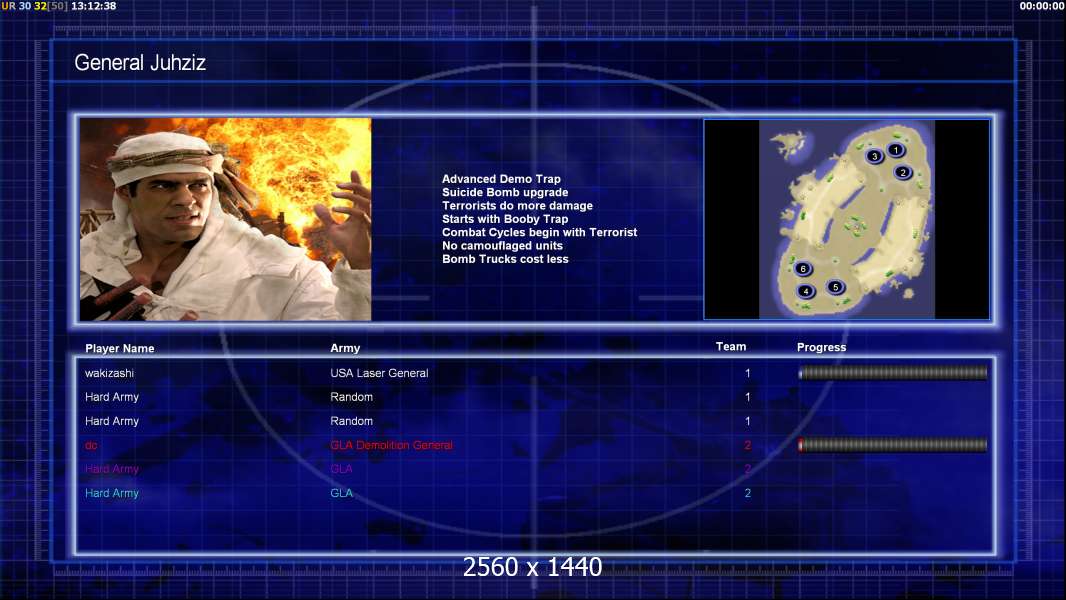
Task: Select start position 6 marker
Action: click(x=802, y=269)
